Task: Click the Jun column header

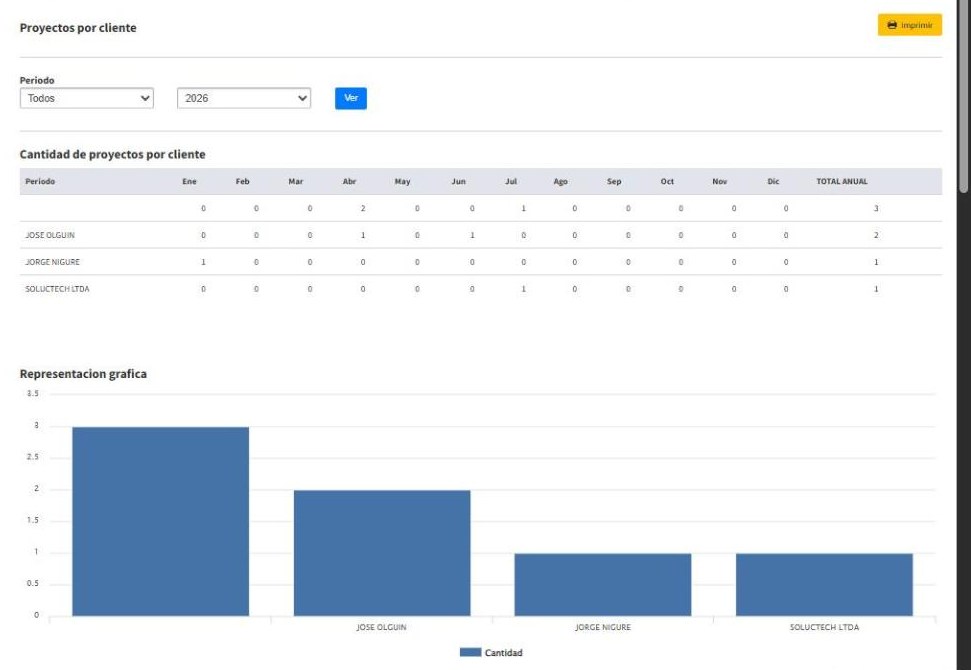Action: click(x=458, y=181)
